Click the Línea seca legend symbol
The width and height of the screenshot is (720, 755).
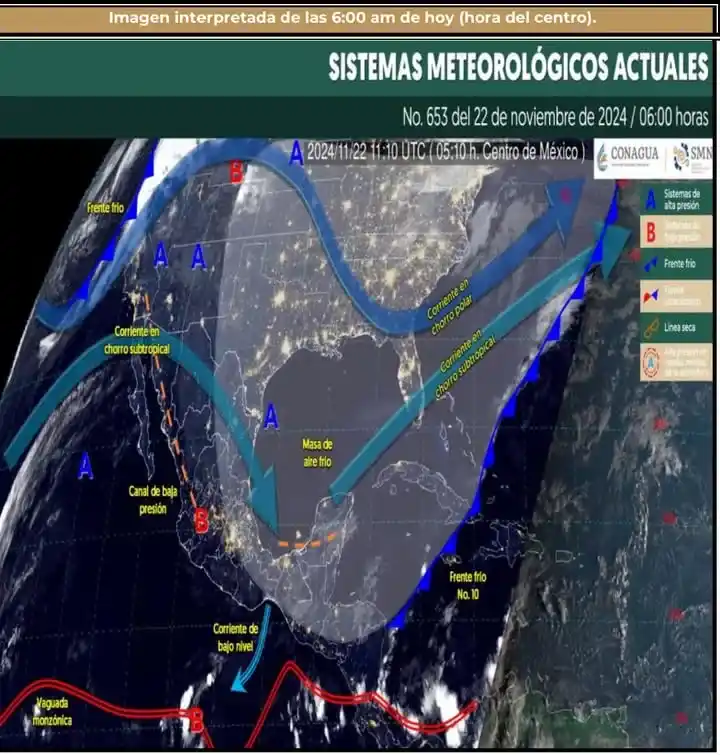pos(651,328)
